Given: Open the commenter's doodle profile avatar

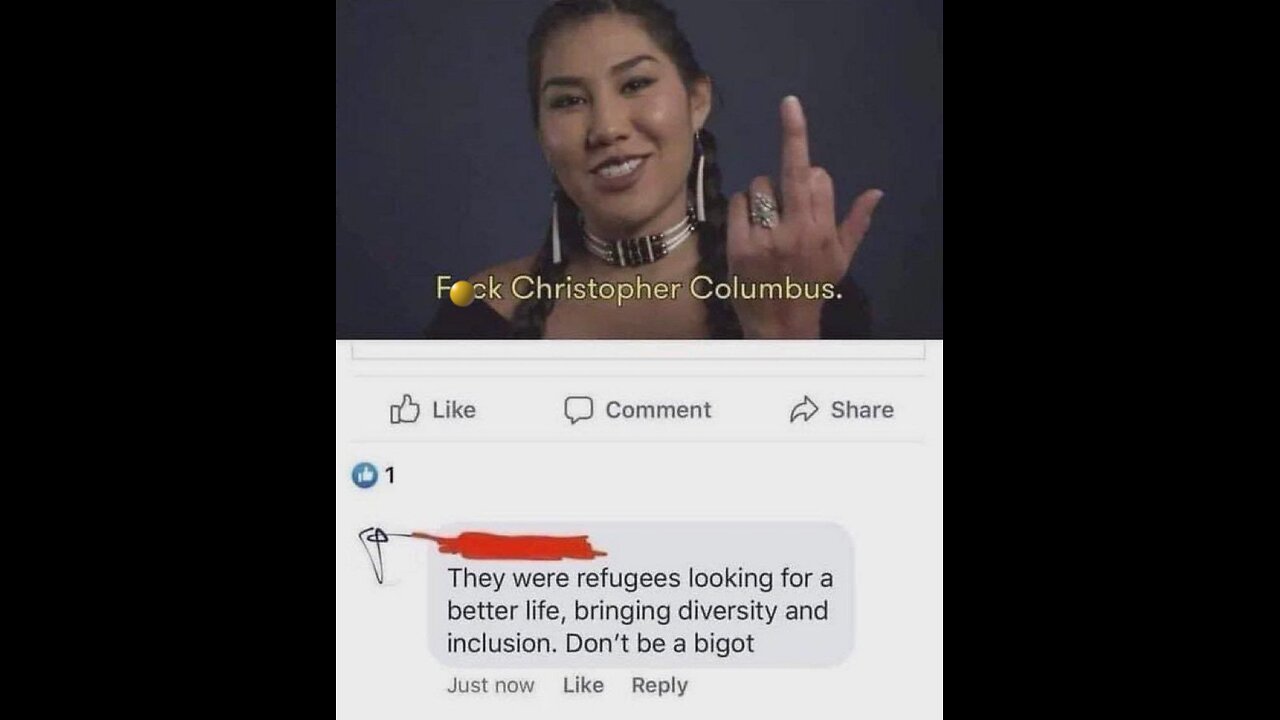Looking at the screenshot, I should point(377,554).
